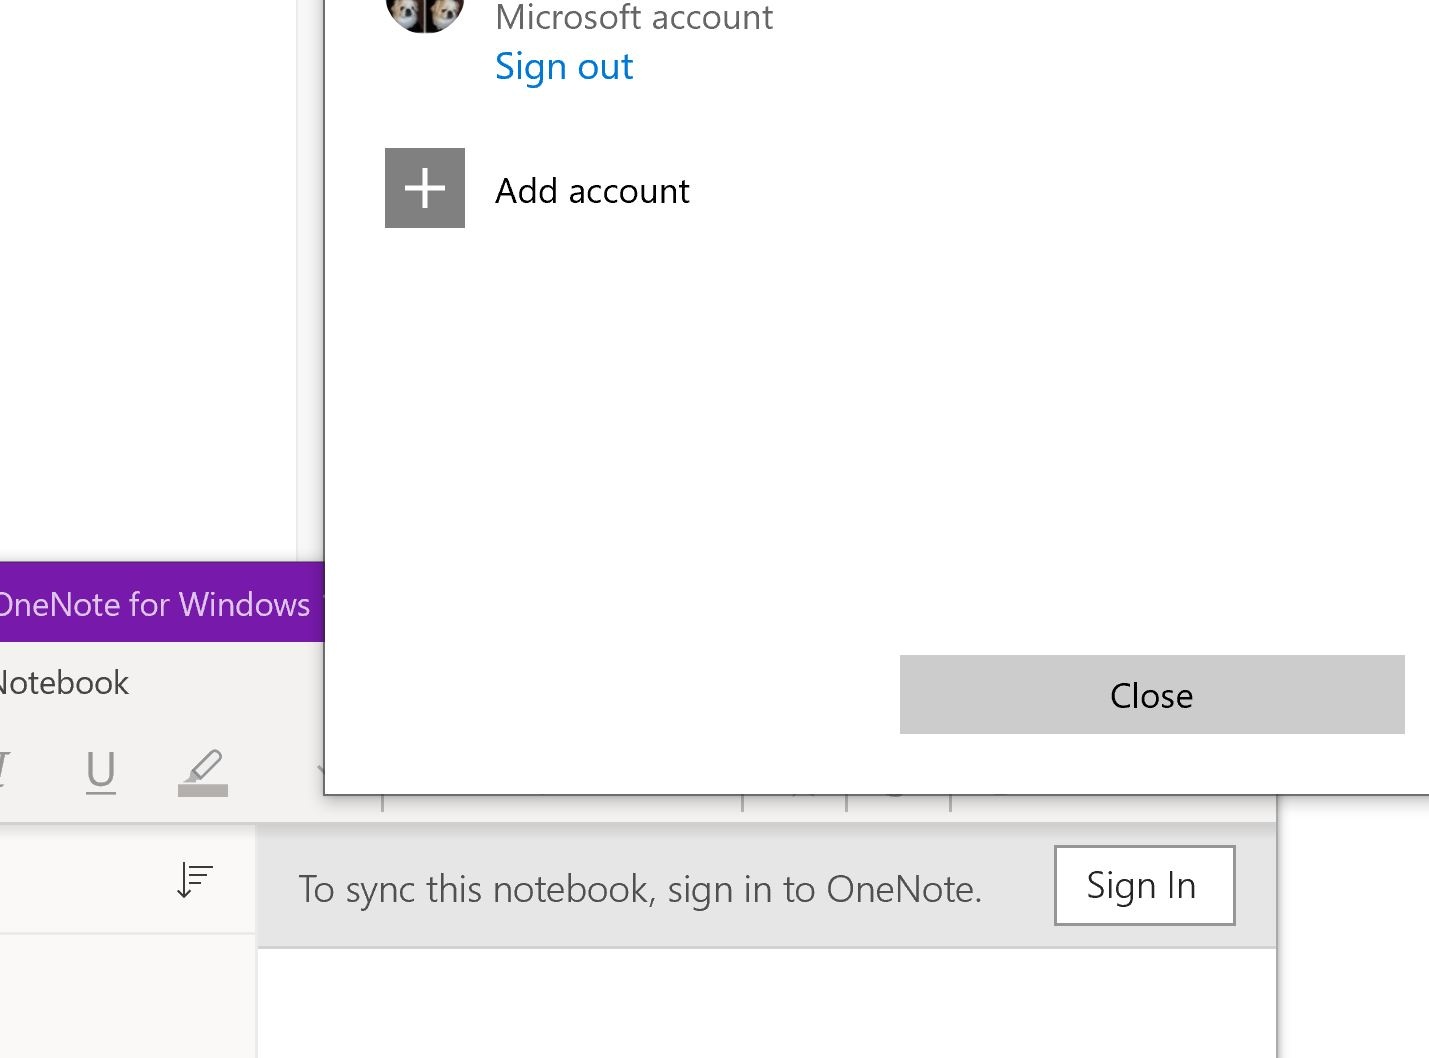Click the plus icon for adding account
The image size is (1429, 1058).
(425, 188)
